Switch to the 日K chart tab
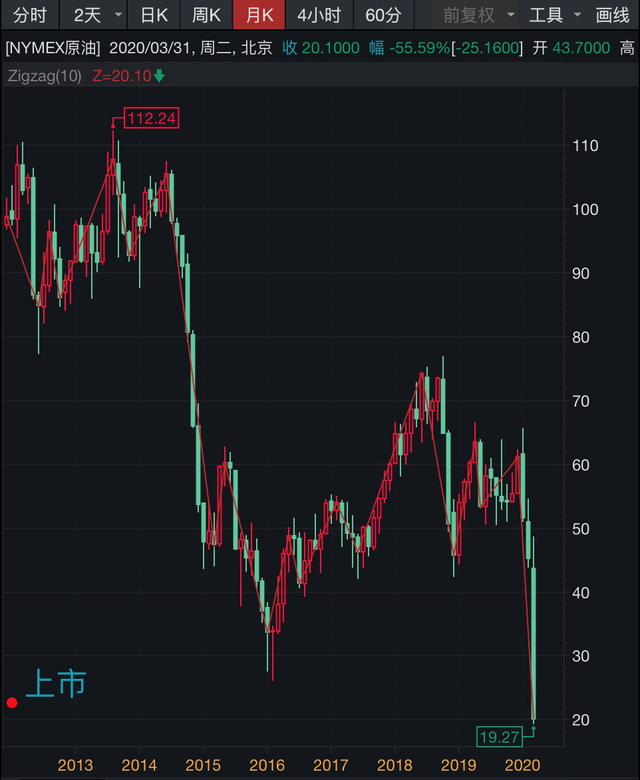640x780 pixels. [154, 15]
